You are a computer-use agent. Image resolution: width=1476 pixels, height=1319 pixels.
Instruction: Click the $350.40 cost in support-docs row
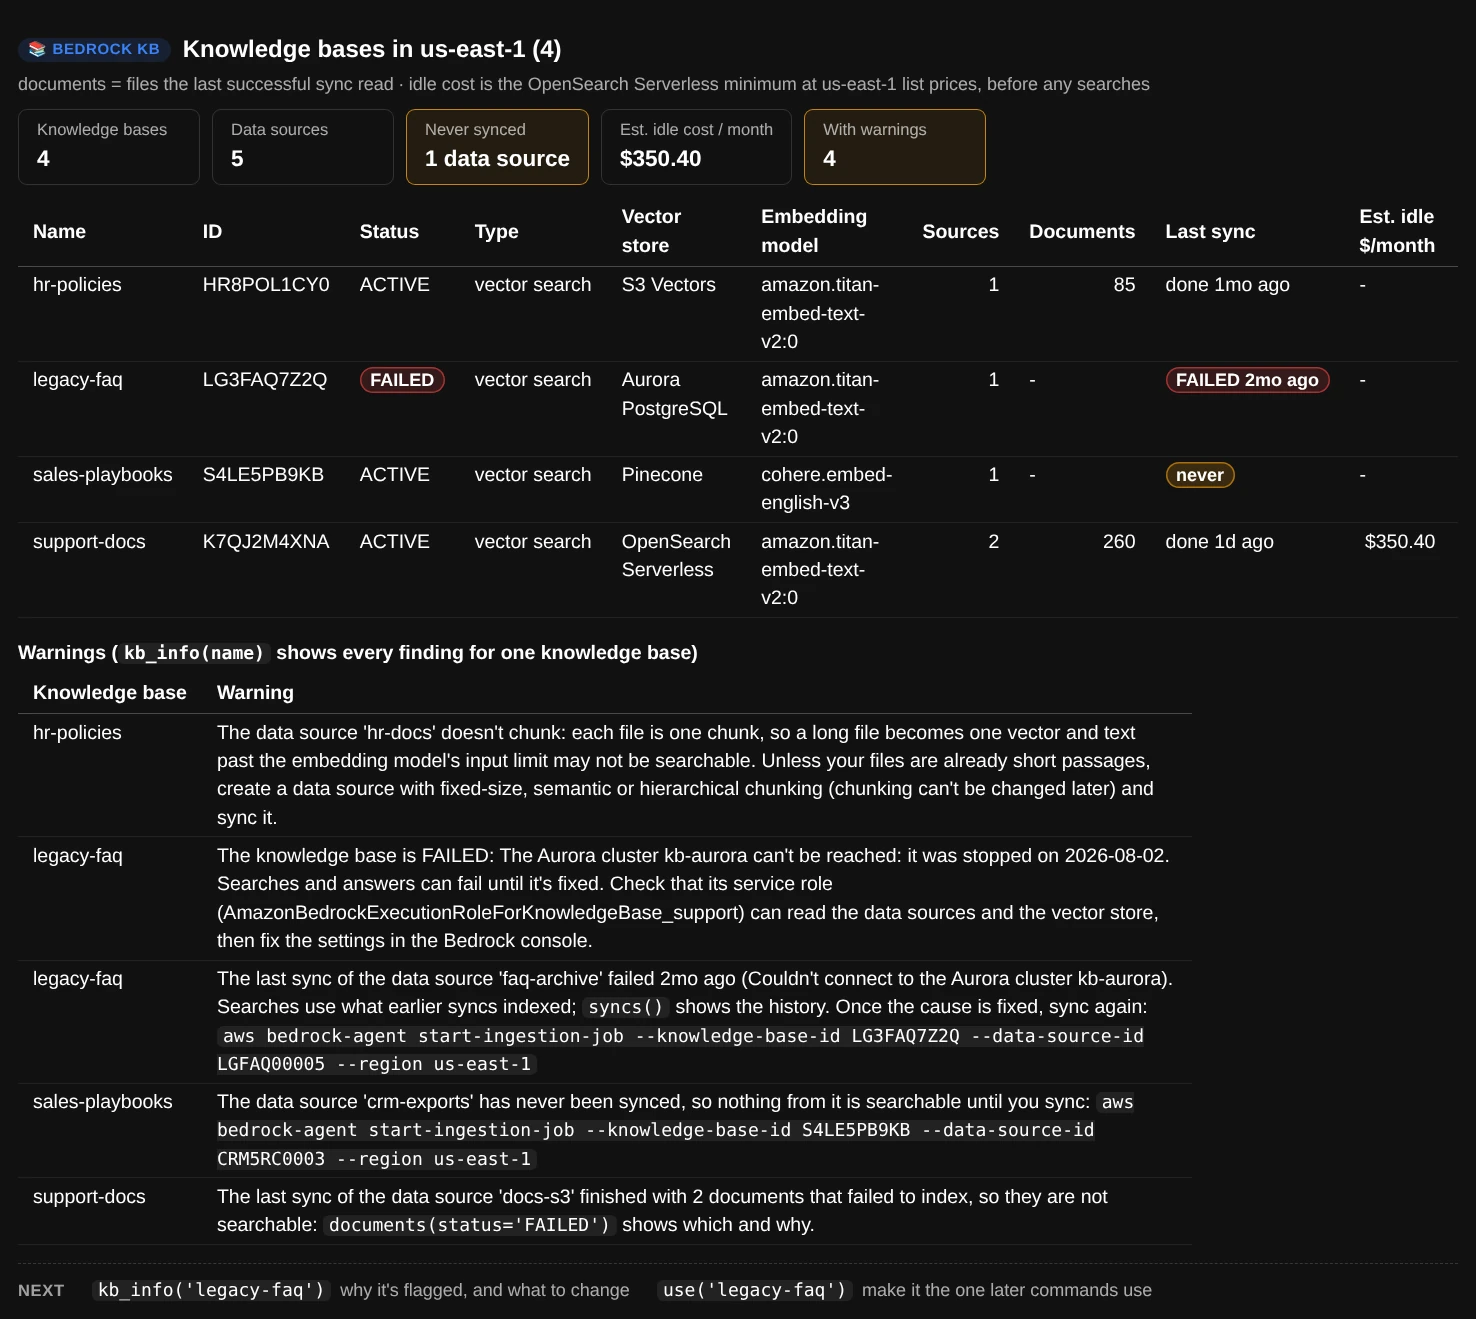[1399, 541]
